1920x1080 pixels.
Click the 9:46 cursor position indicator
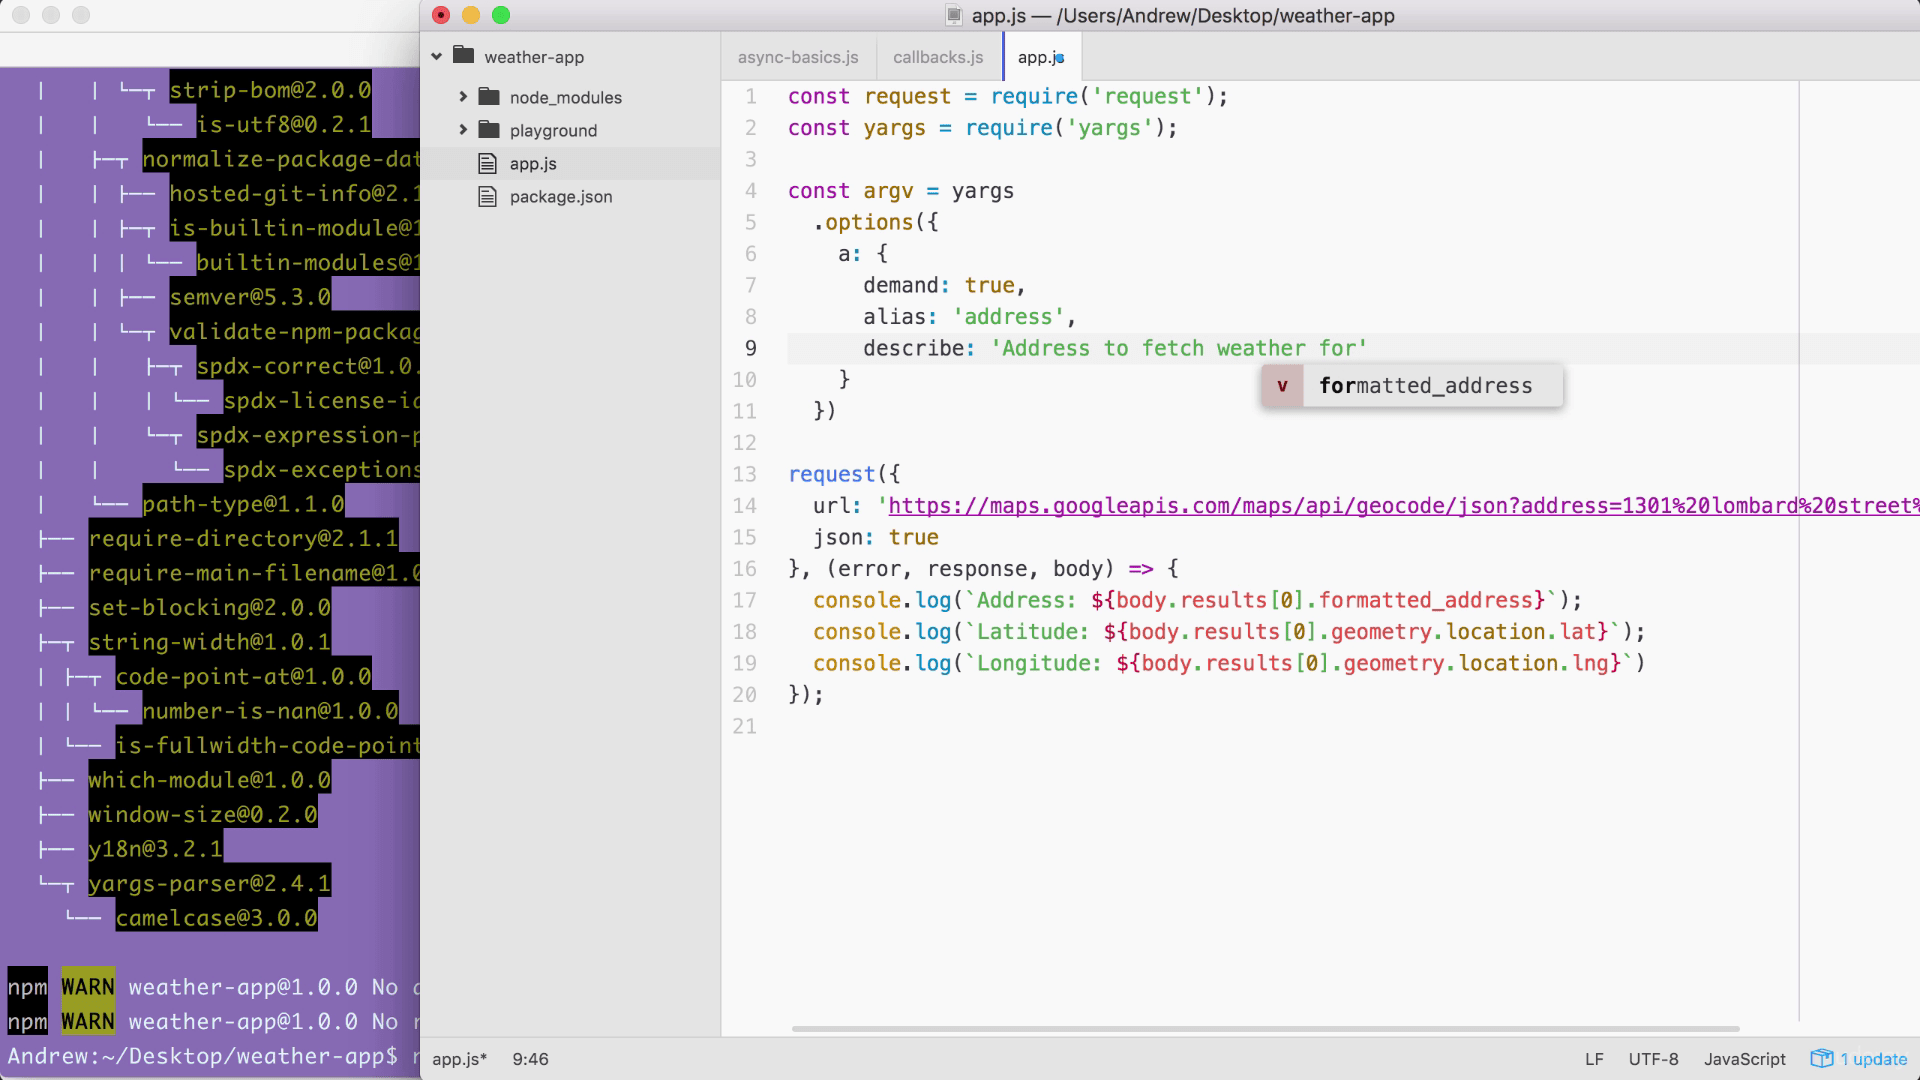(530, 1059)
